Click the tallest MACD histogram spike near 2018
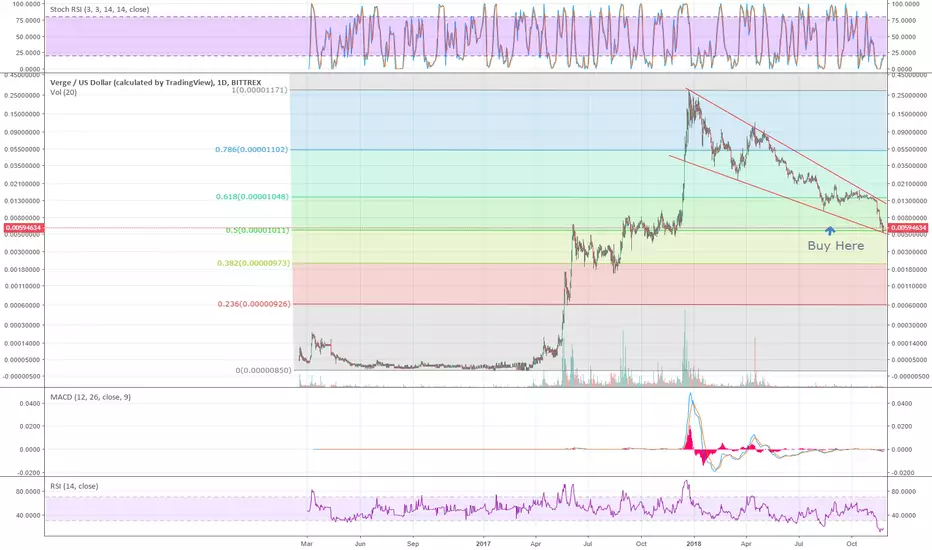The width and height of the screenshot is (932, 550). click(x=690, y=438)
